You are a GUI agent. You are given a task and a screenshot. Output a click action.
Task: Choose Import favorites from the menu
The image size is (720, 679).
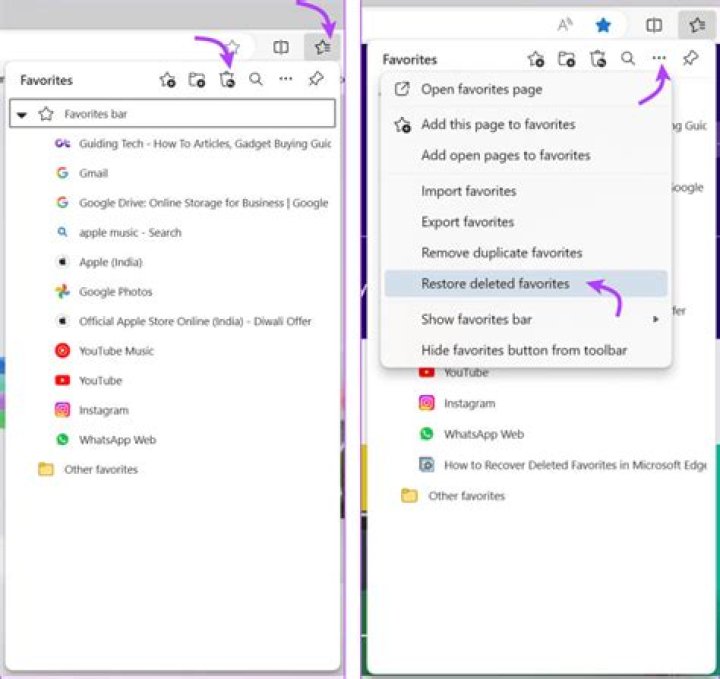tap(468, 191)
